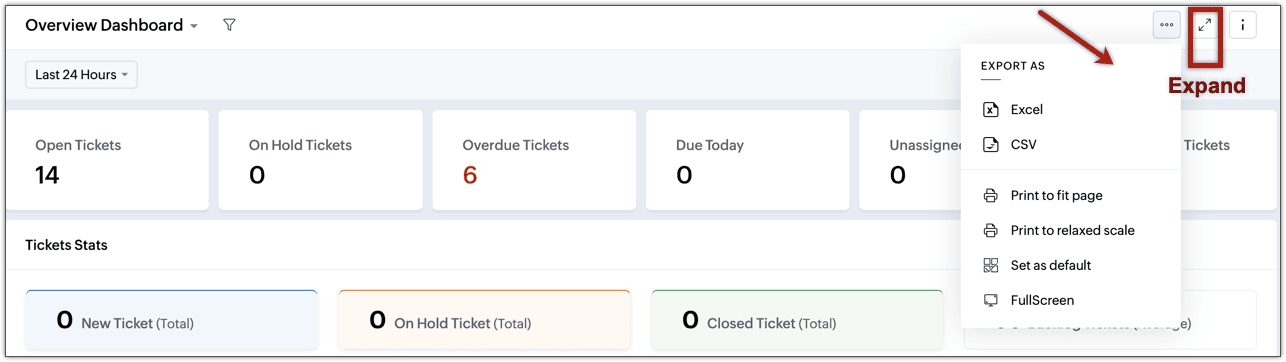Open the info (i) button
This screenshot has width=1286, height=362.
coord(1243,25)
